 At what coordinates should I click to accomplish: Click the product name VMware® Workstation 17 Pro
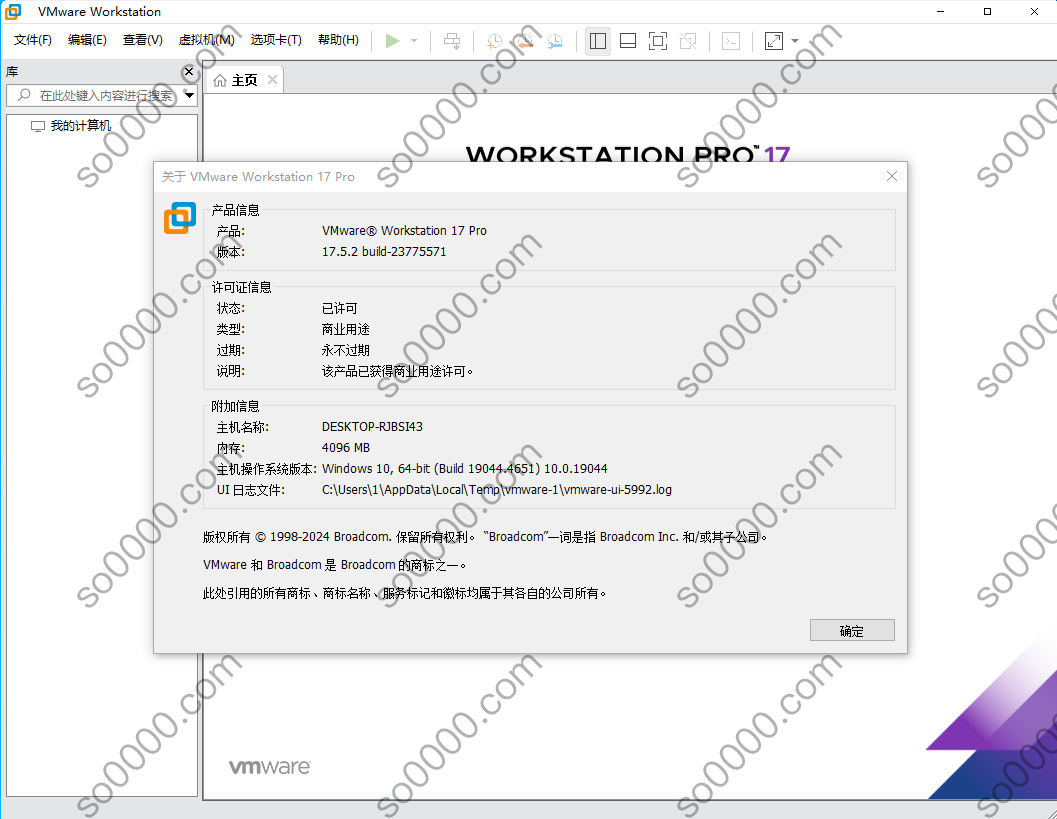point(404,231)
